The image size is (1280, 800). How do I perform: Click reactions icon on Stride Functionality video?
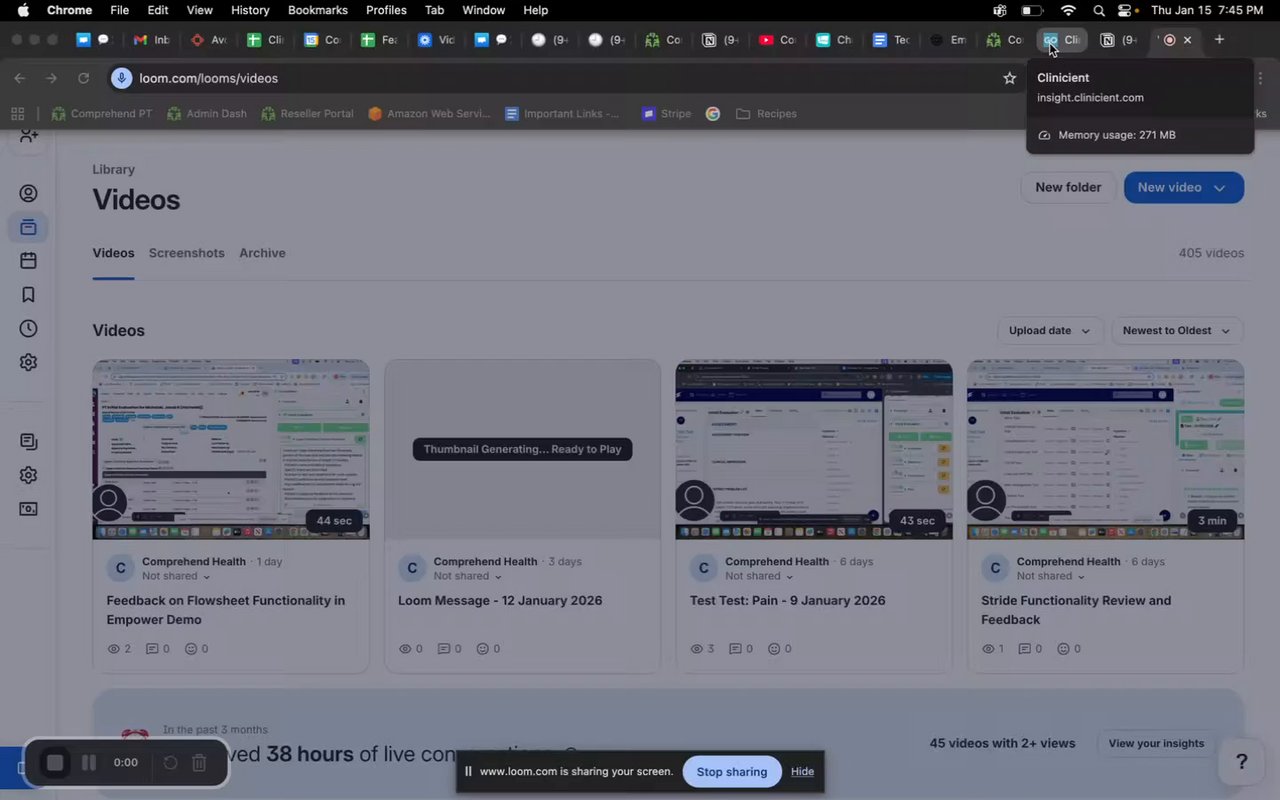point(1068,649)
